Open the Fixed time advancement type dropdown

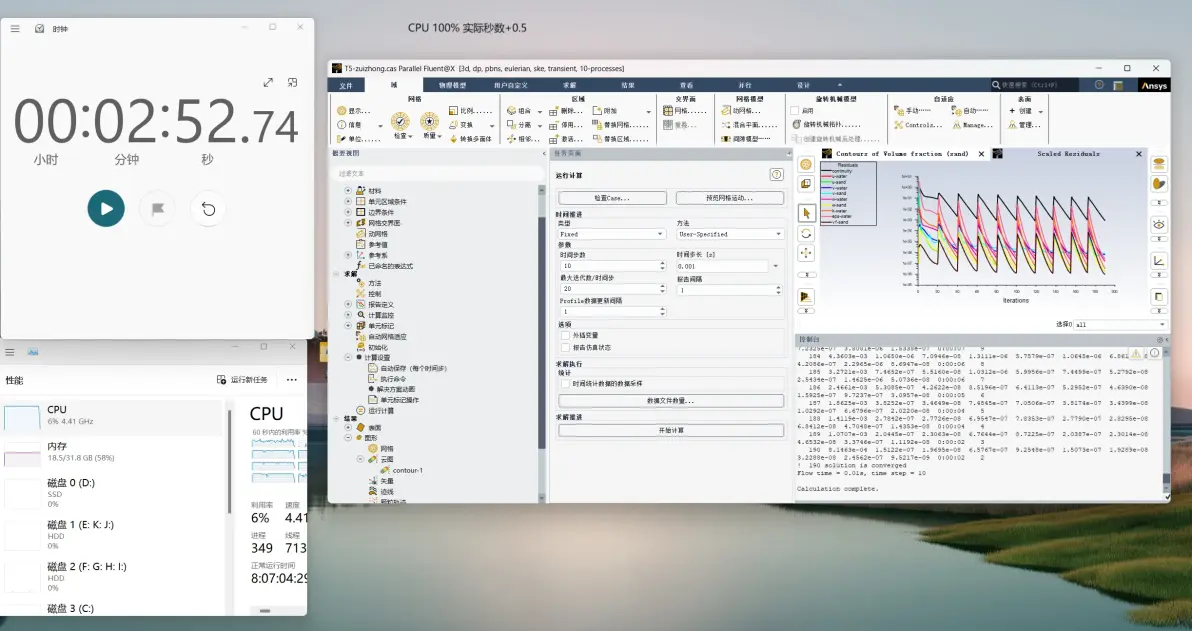[611, 234]
